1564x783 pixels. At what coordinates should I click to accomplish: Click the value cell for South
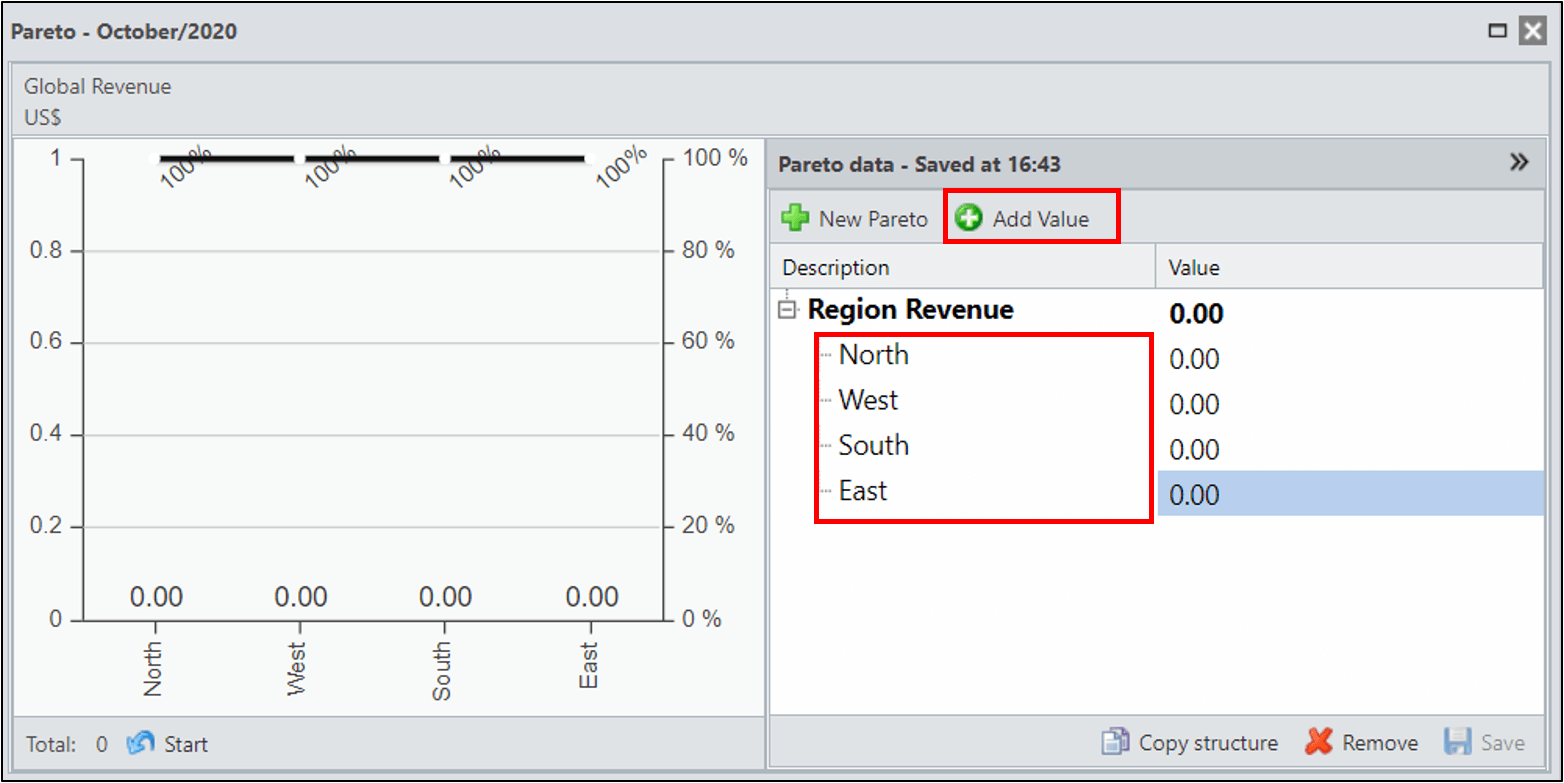tap(1350, 449)
